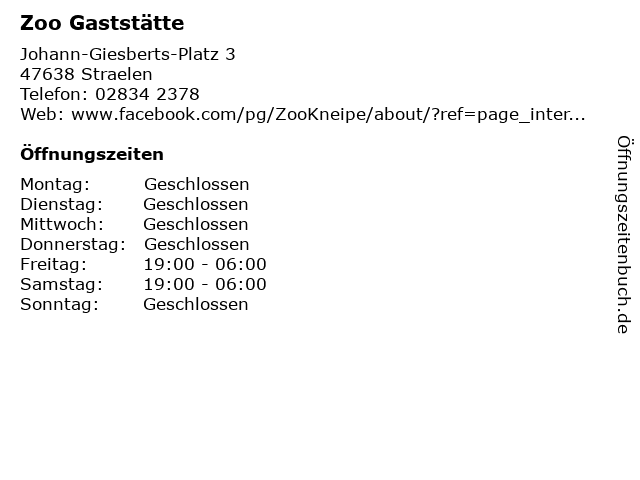Click the vertical Öffnungszeitenbuch.de watermark
640x480 pixels.
(x=624, y=235)
